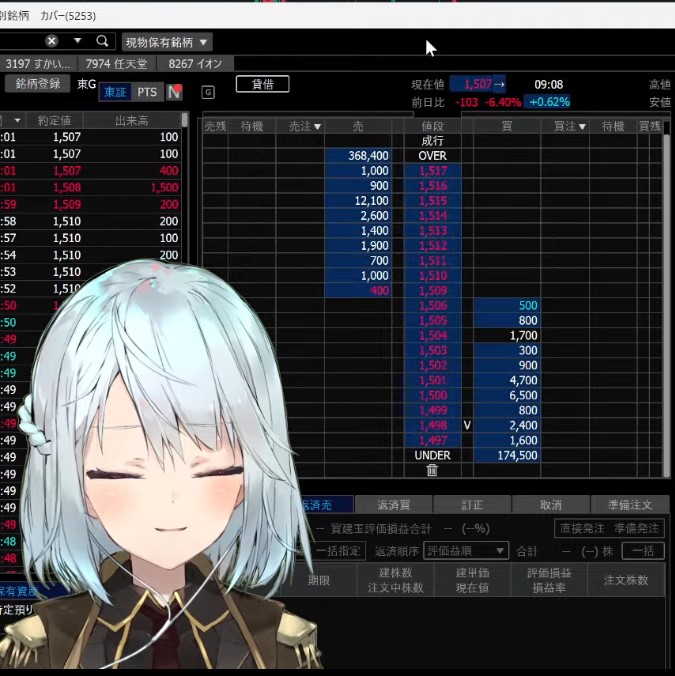Select 準備発注 mode
Screen dimensions: 675x676
(x=636, y=529)
